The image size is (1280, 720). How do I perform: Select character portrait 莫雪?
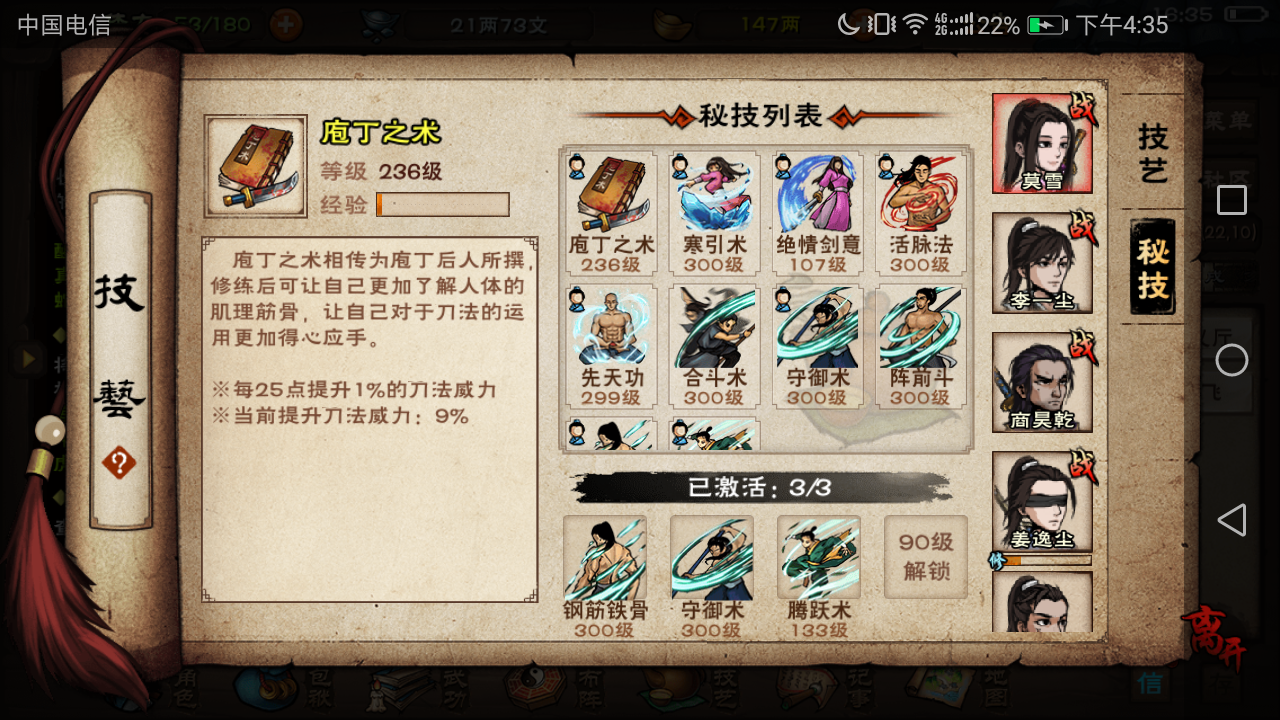[x=1042, y=143]
